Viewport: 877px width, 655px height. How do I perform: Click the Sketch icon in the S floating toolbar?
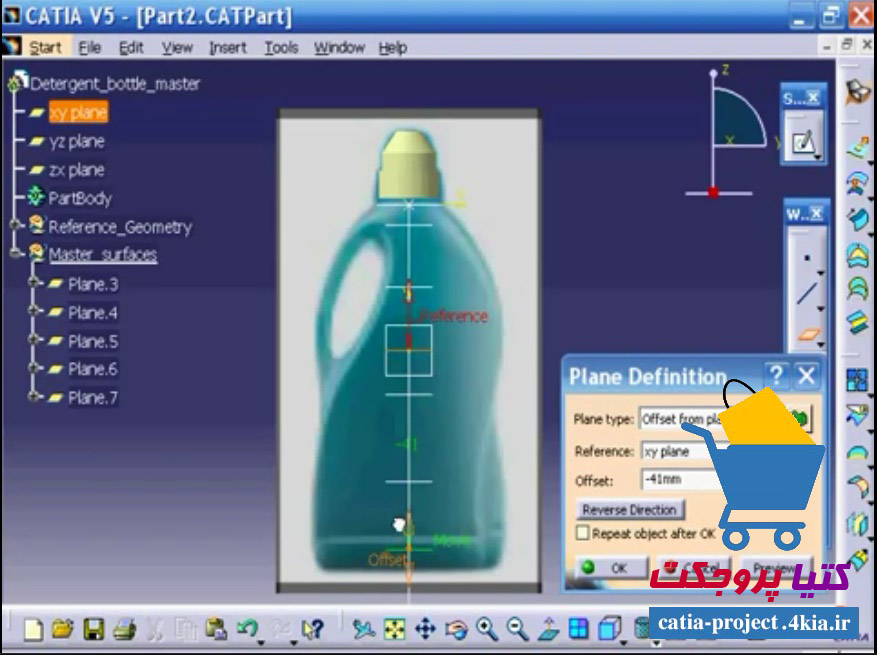point(804,143)
